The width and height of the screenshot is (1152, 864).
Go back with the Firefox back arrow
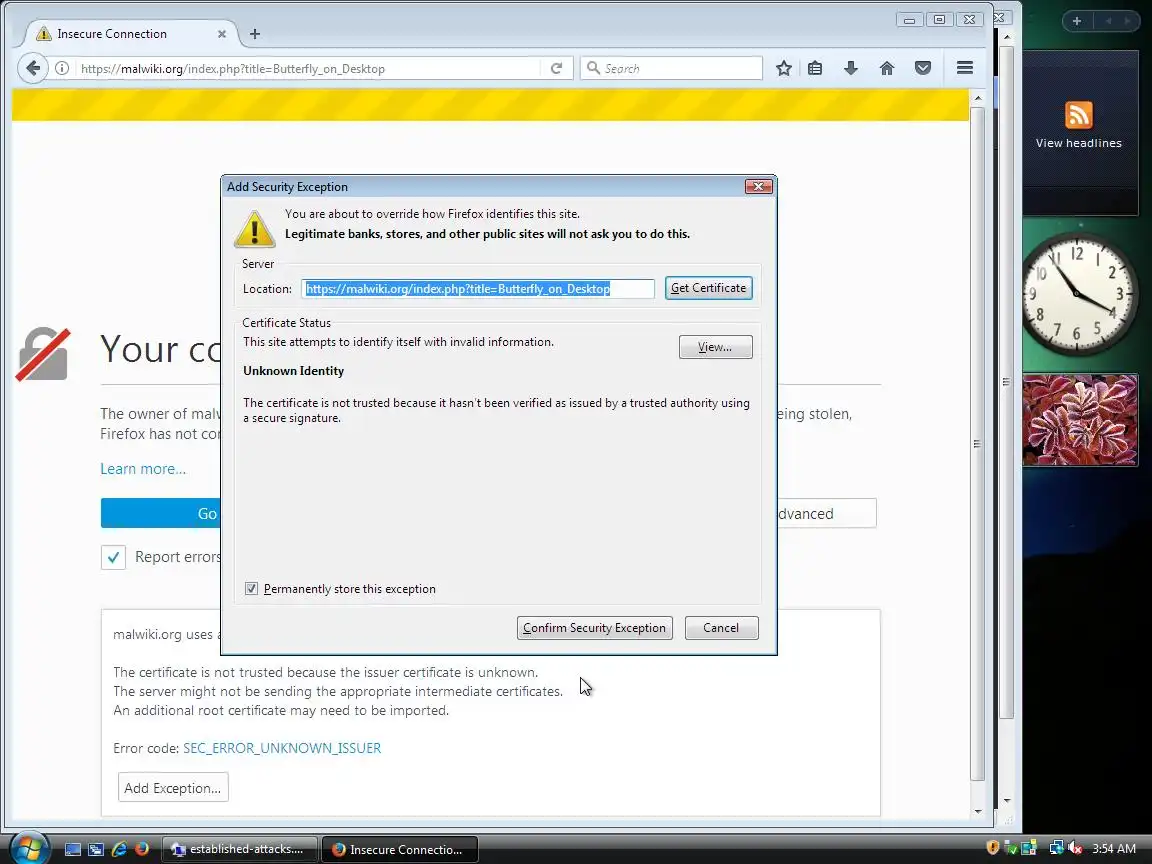[33, 68]
